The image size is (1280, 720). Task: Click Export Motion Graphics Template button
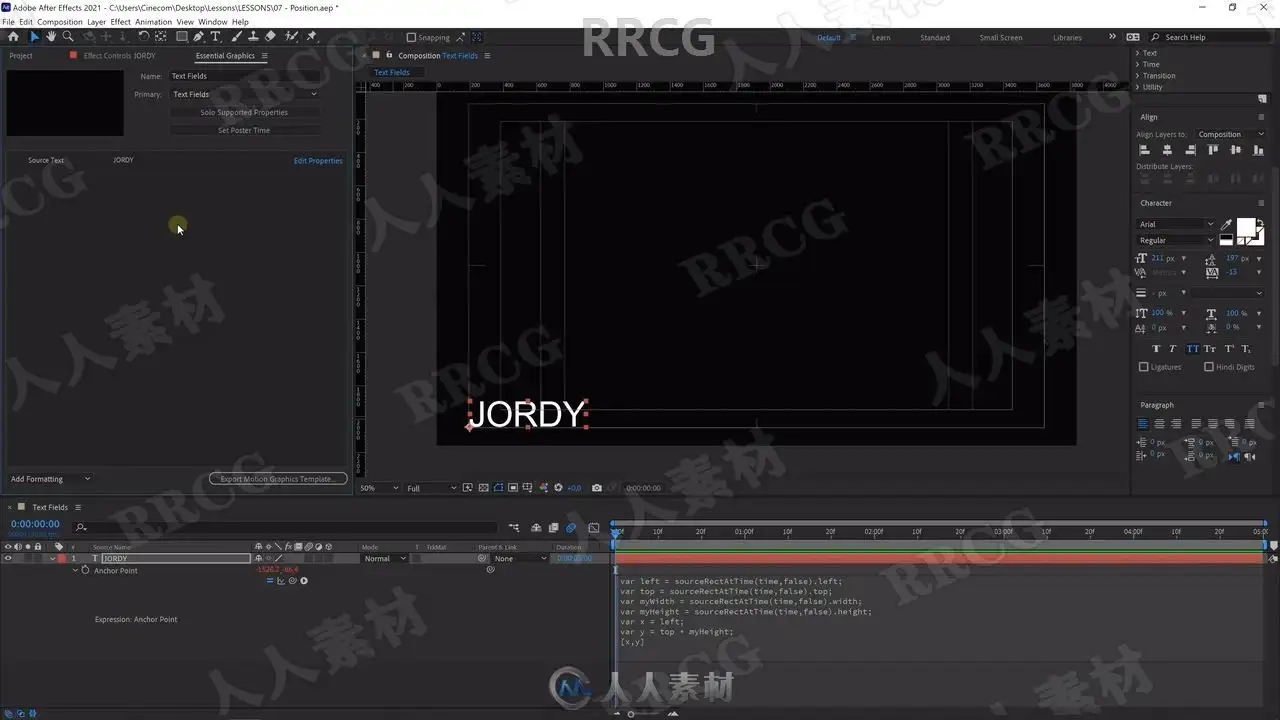click(x=278, y=479)
